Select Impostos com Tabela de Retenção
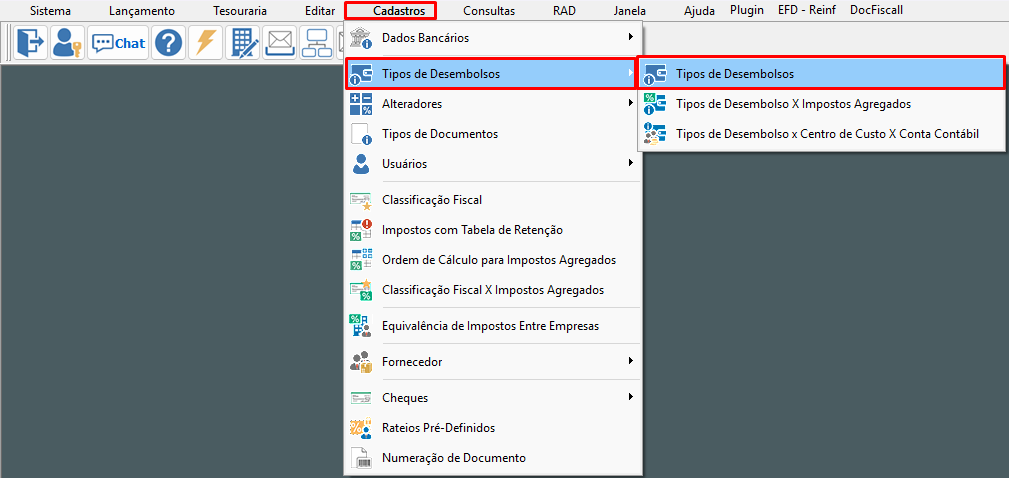Image resolution: width=1009 pixels, height=478 pixels. coord(493,230)
